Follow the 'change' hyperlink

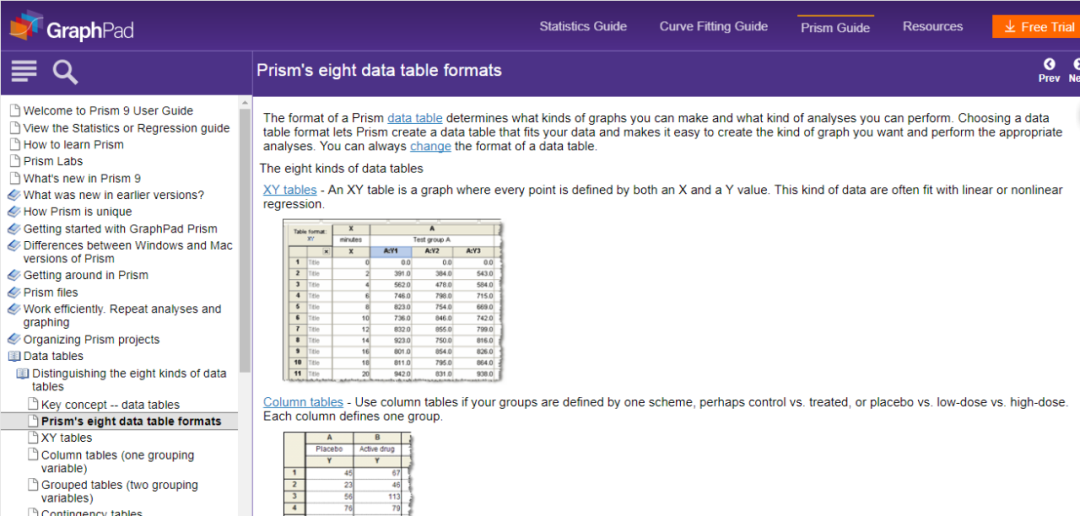click(430, 146)
